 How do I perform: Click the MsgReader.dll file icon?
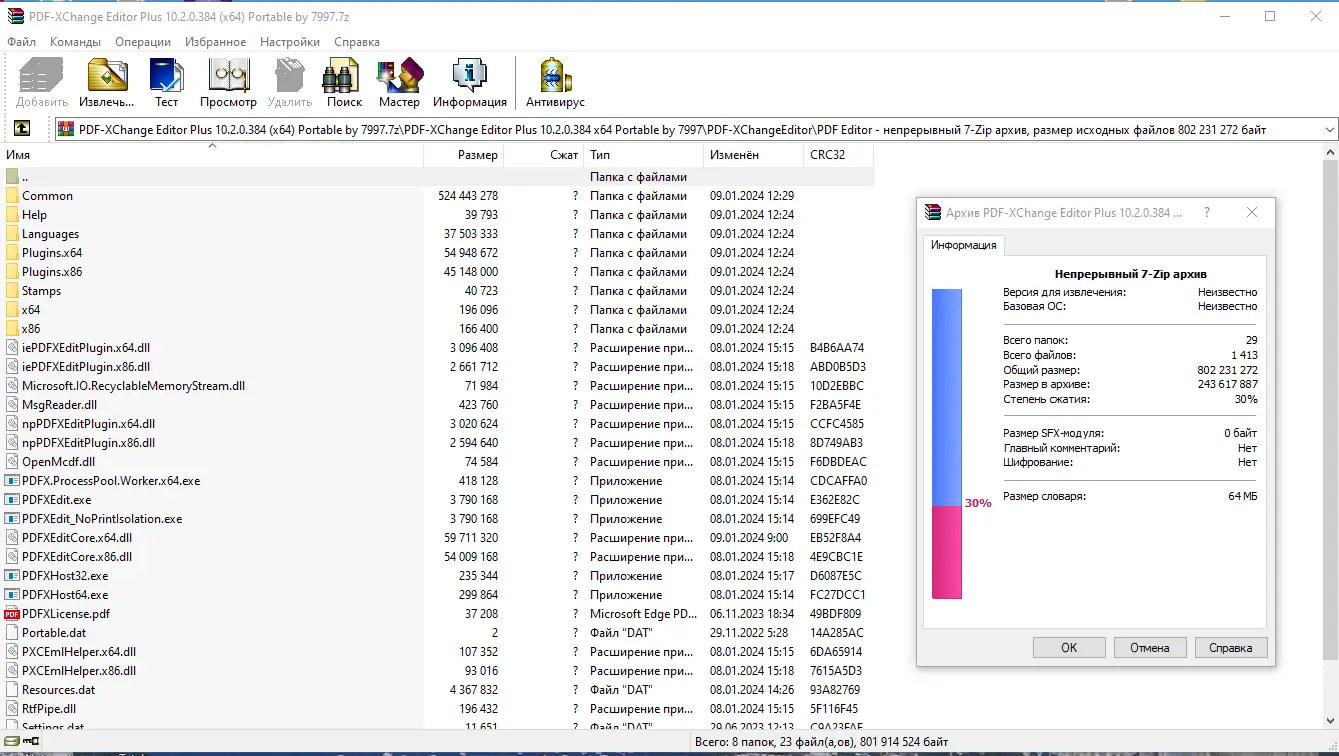pyautogui.click(x=12, y=405)
